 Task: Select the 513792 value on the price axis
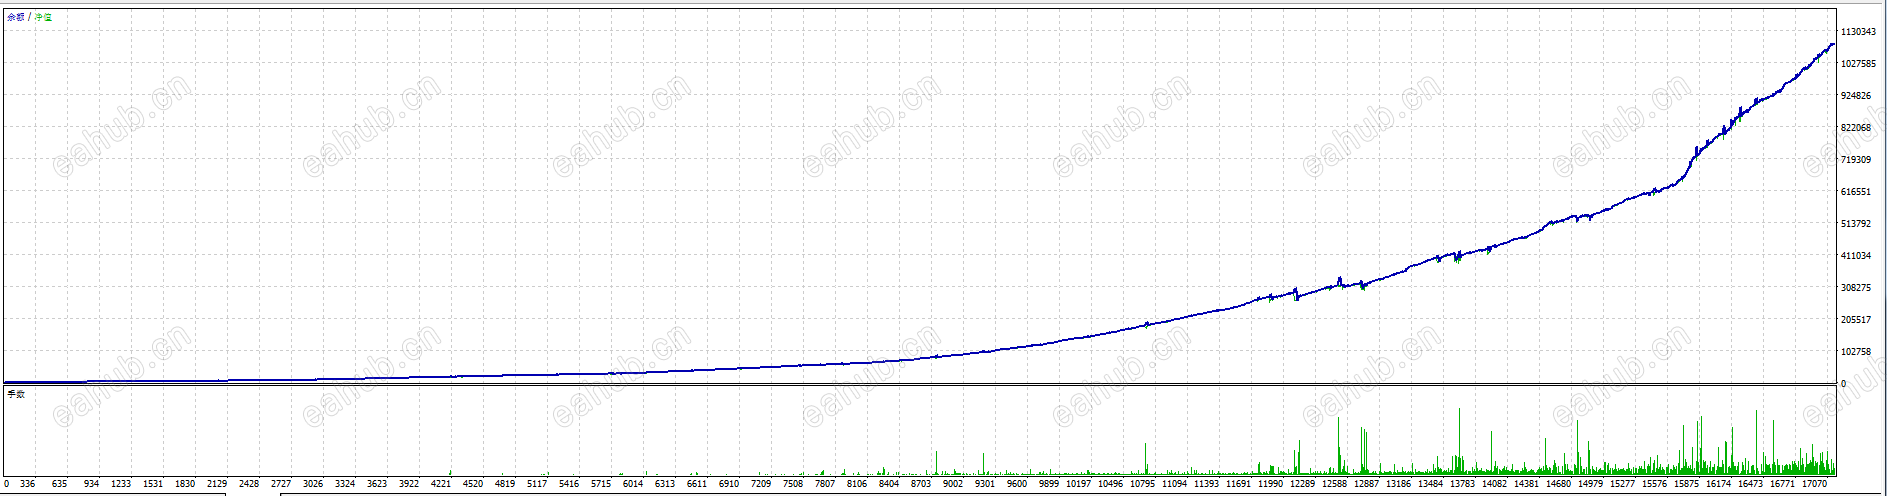(x=1856, y=224)
